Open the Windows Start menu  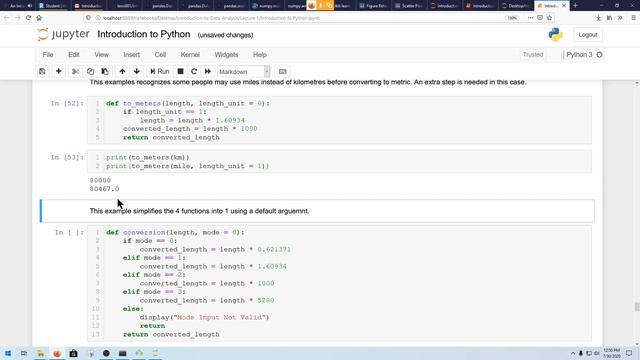[8, 353]
